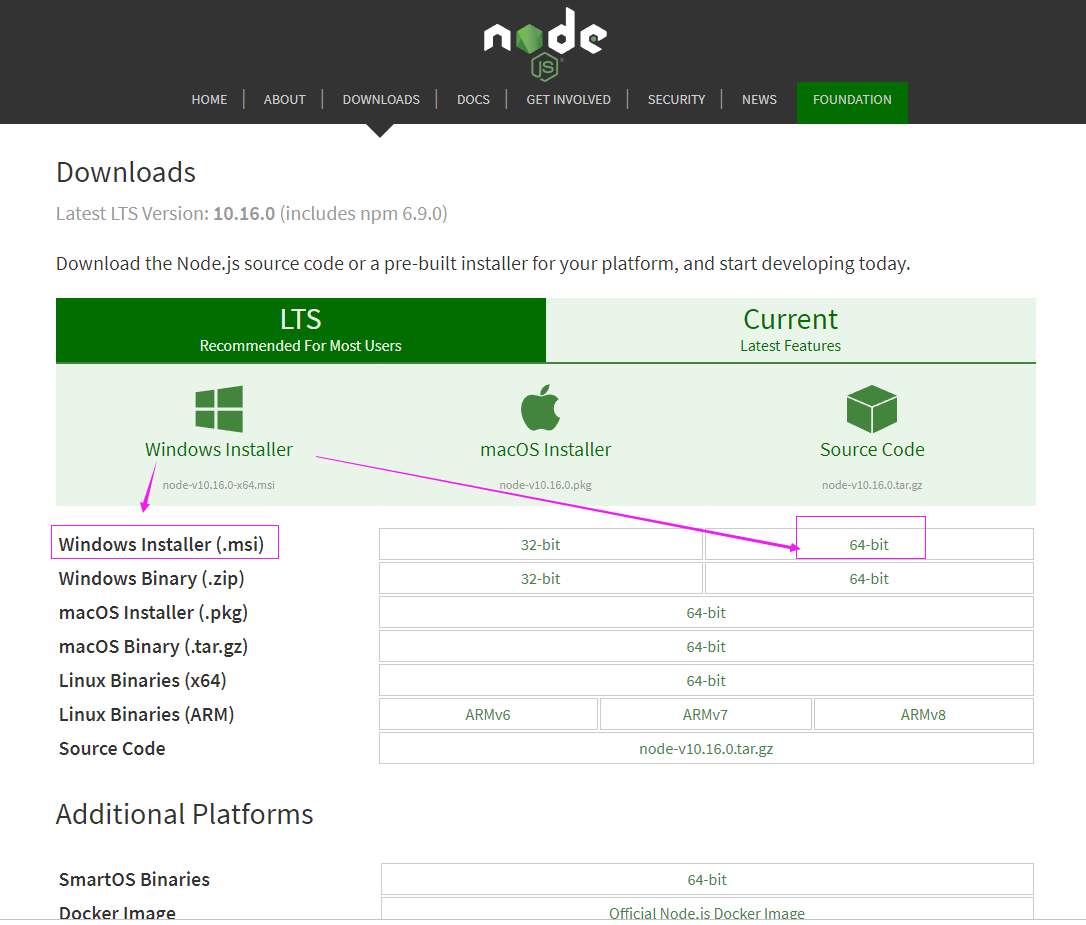Download Windows Binary 64-bit zip

click(x=868, y=578)
